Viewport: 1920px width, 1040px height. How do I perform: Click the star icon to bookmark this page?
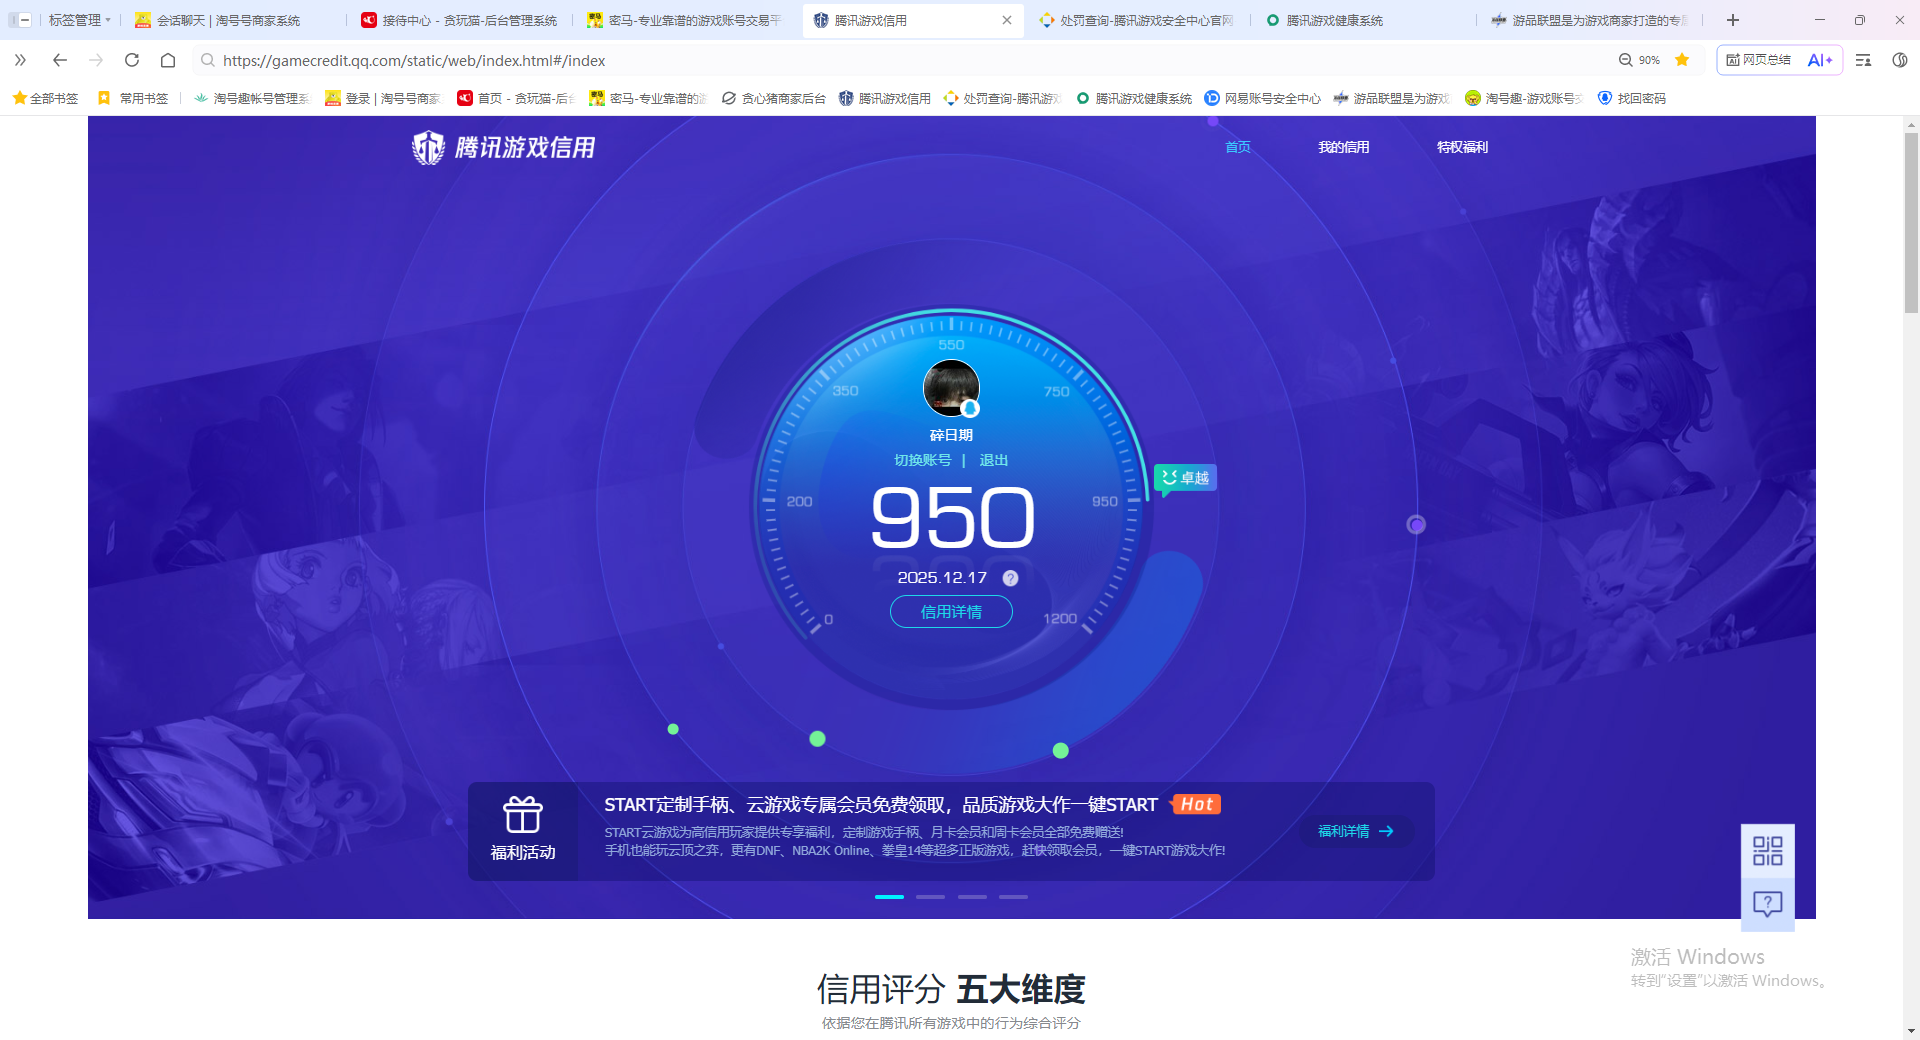[1683, 60]
